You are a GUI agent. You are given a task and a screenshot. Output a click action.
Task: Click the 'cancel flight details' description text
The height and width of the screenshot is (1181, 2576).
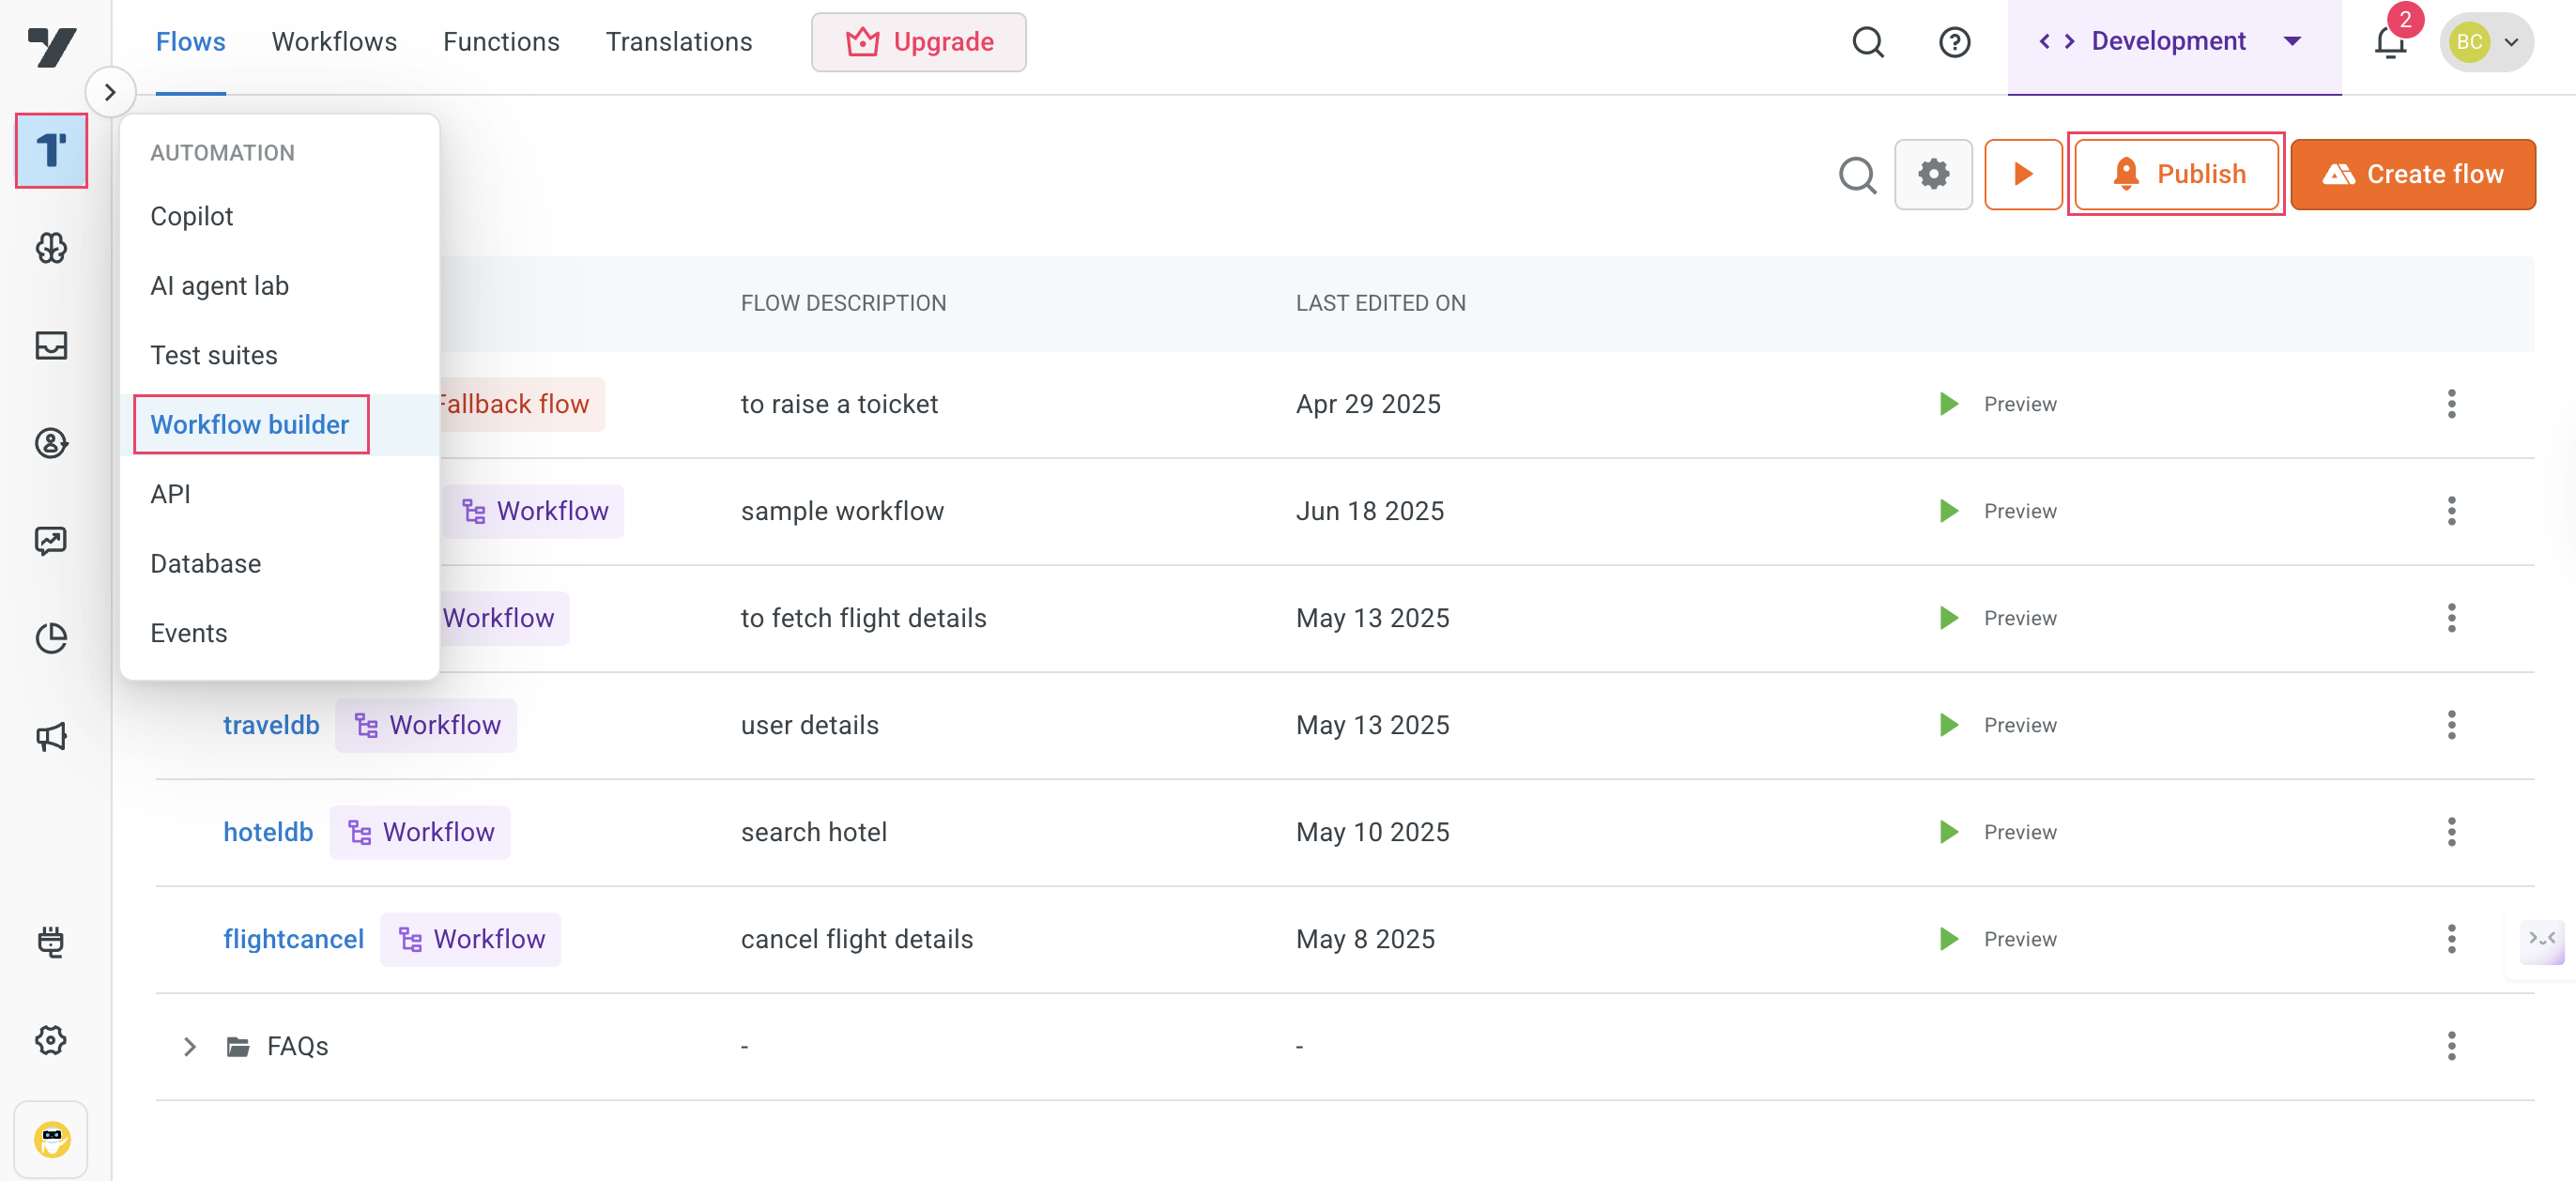(x=856, y=939)
